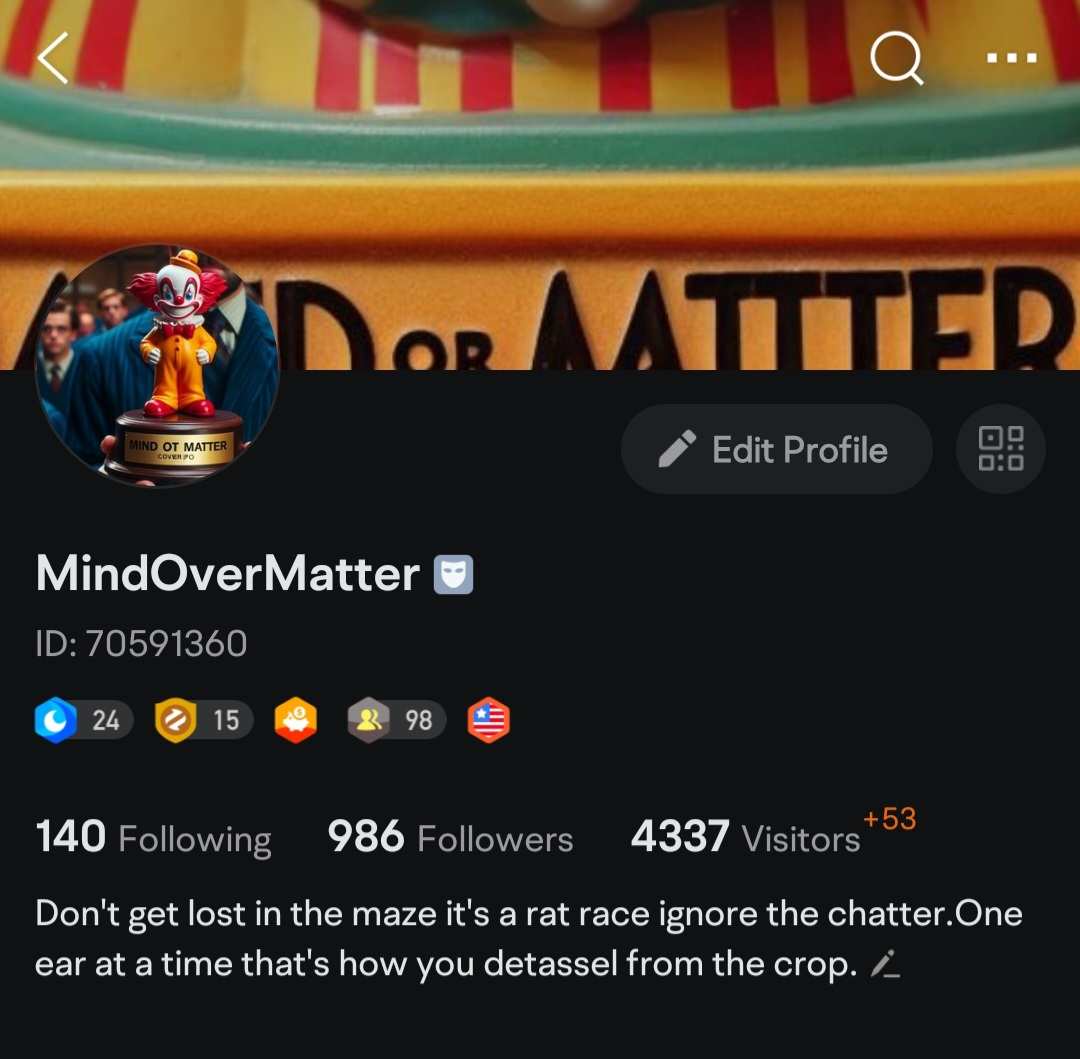View the 140 Following list
This screenshot has height=1059, width=1080.
click(154, 837)
